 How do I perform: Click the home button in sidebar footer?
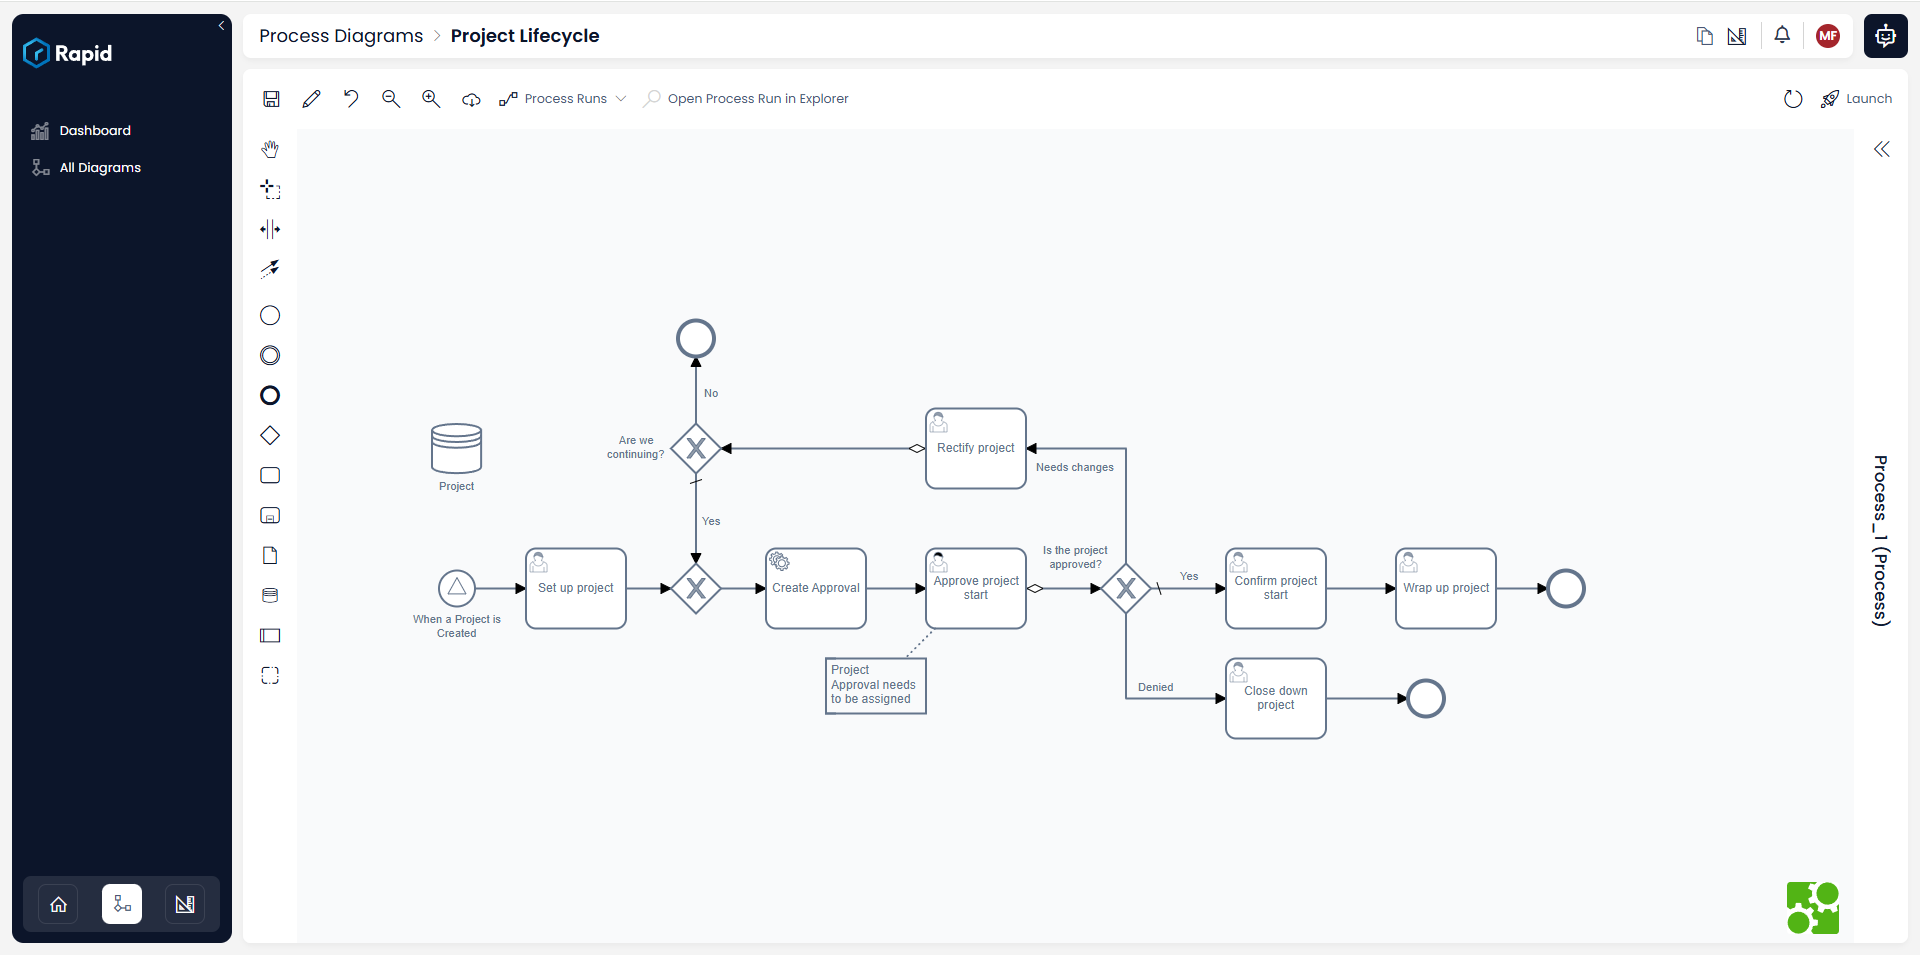coord(59,904)
